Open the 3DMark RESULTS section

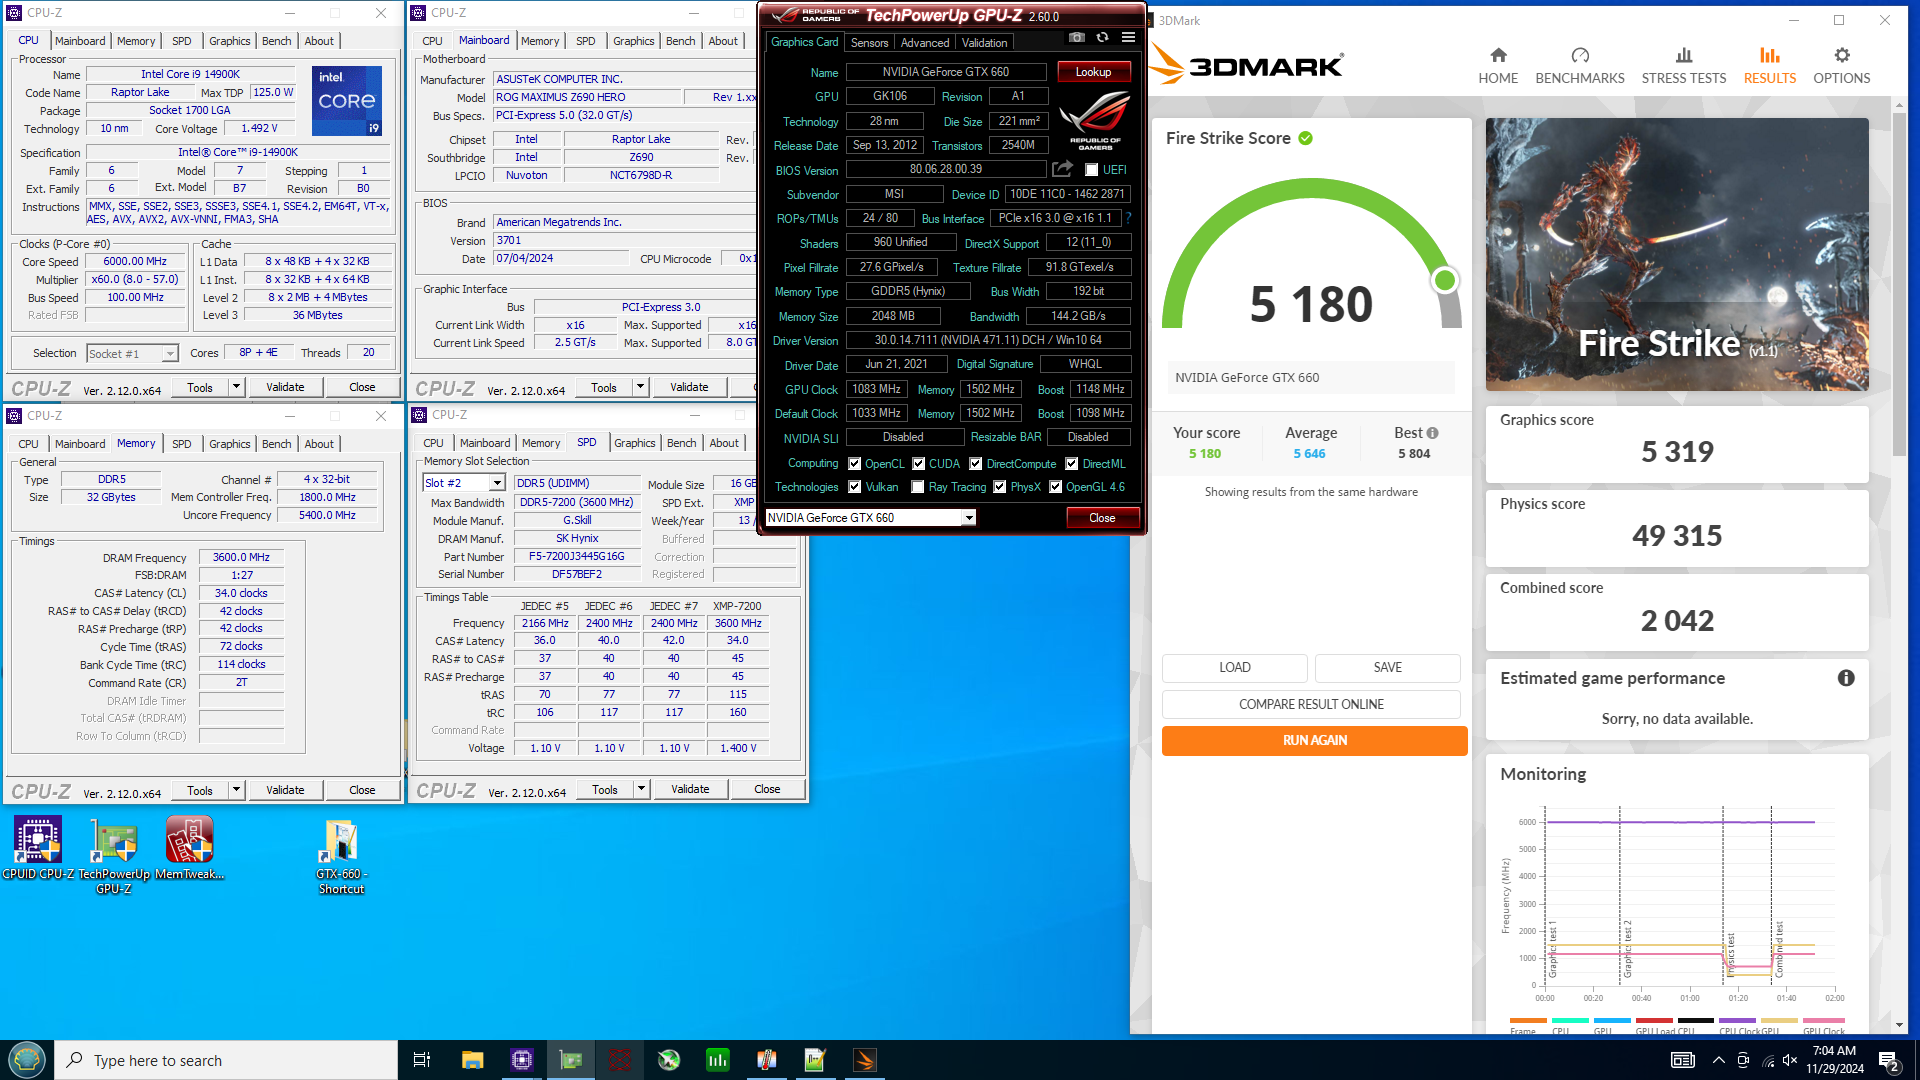point(1770,65)
